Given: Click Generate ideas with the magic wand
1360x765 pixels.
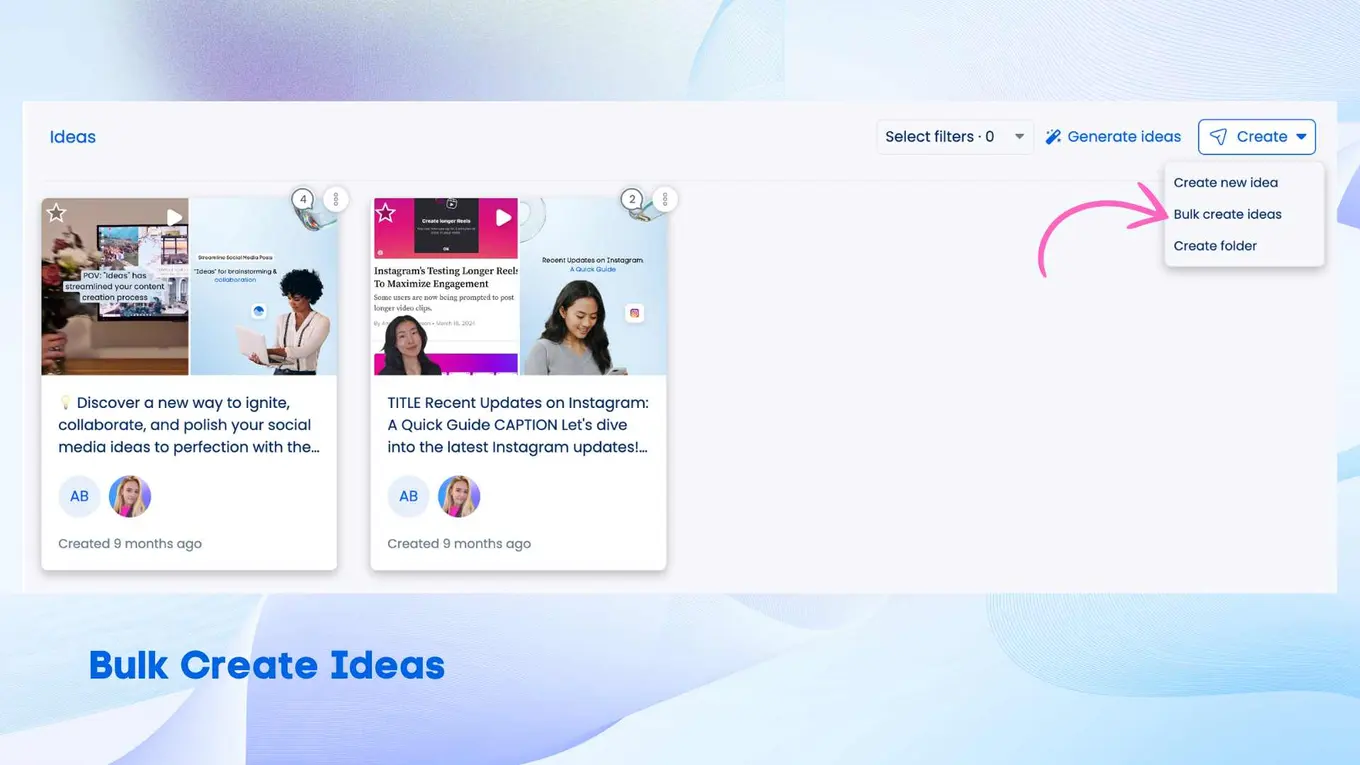Looking at the screenshot, I should coord(1113,137).
